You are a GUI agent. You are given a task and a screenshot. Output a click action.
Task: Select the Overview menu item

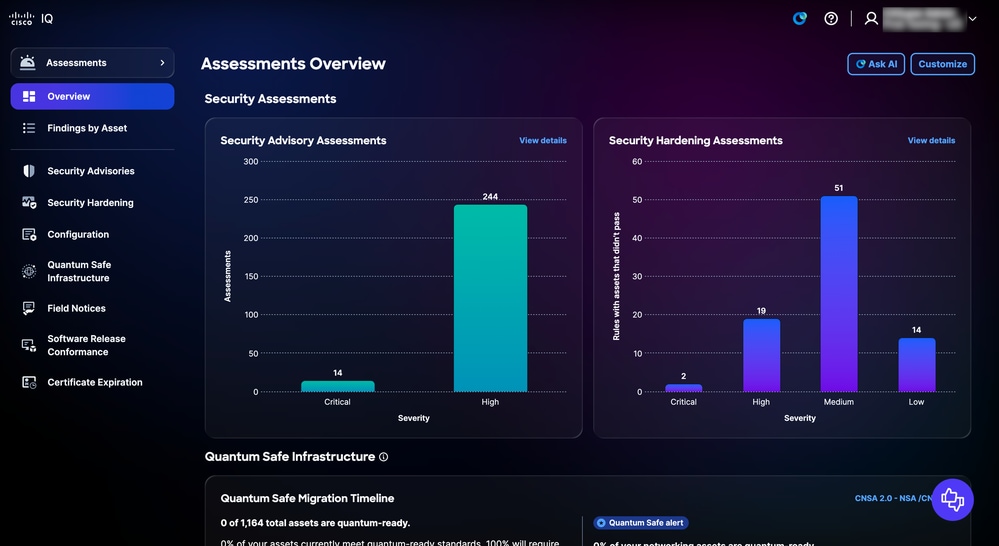[92, 96]
